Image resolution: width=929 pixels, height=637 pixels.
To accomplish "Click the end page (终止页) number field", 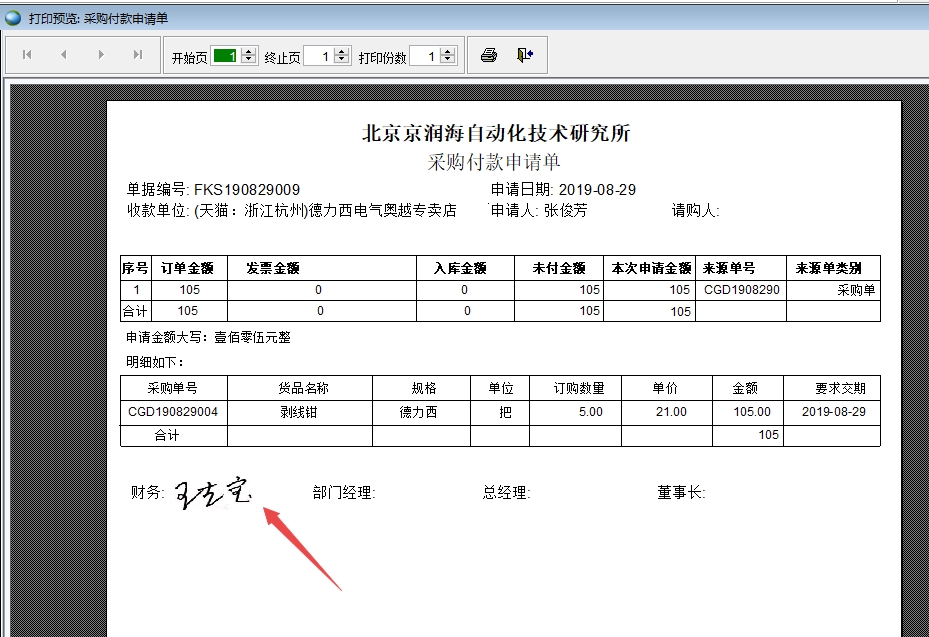I will (318, 57).
